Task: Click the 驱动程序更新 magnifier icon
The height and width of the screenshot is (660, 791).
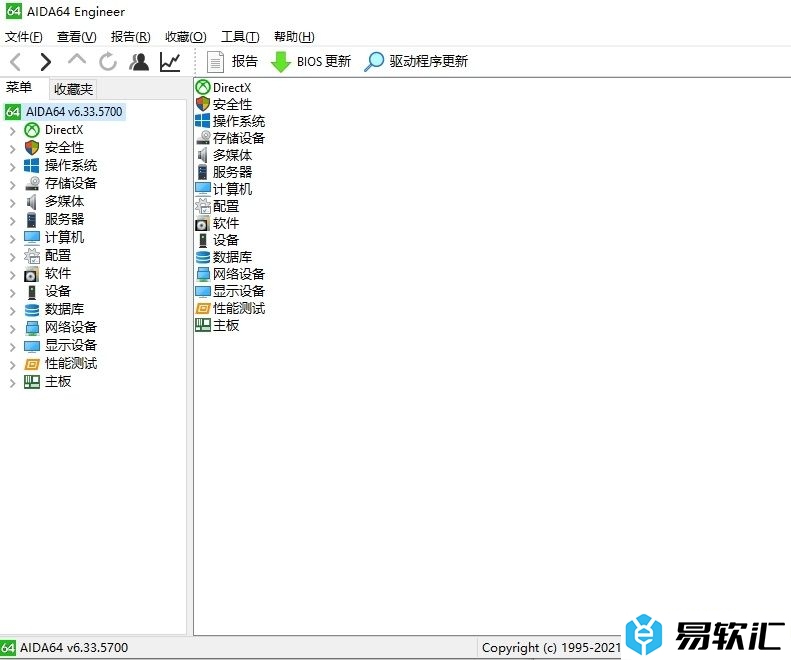Action: tap(374, 62)
